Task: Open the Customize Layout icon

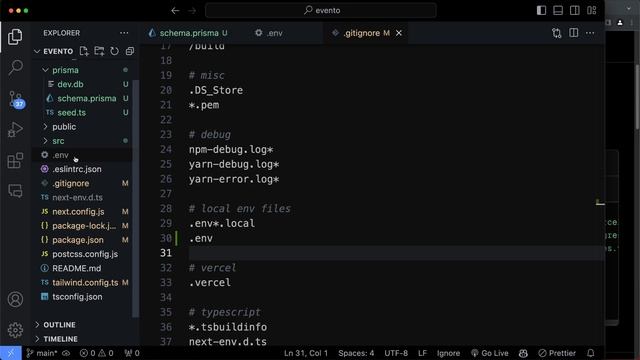Action: point(592,11)
